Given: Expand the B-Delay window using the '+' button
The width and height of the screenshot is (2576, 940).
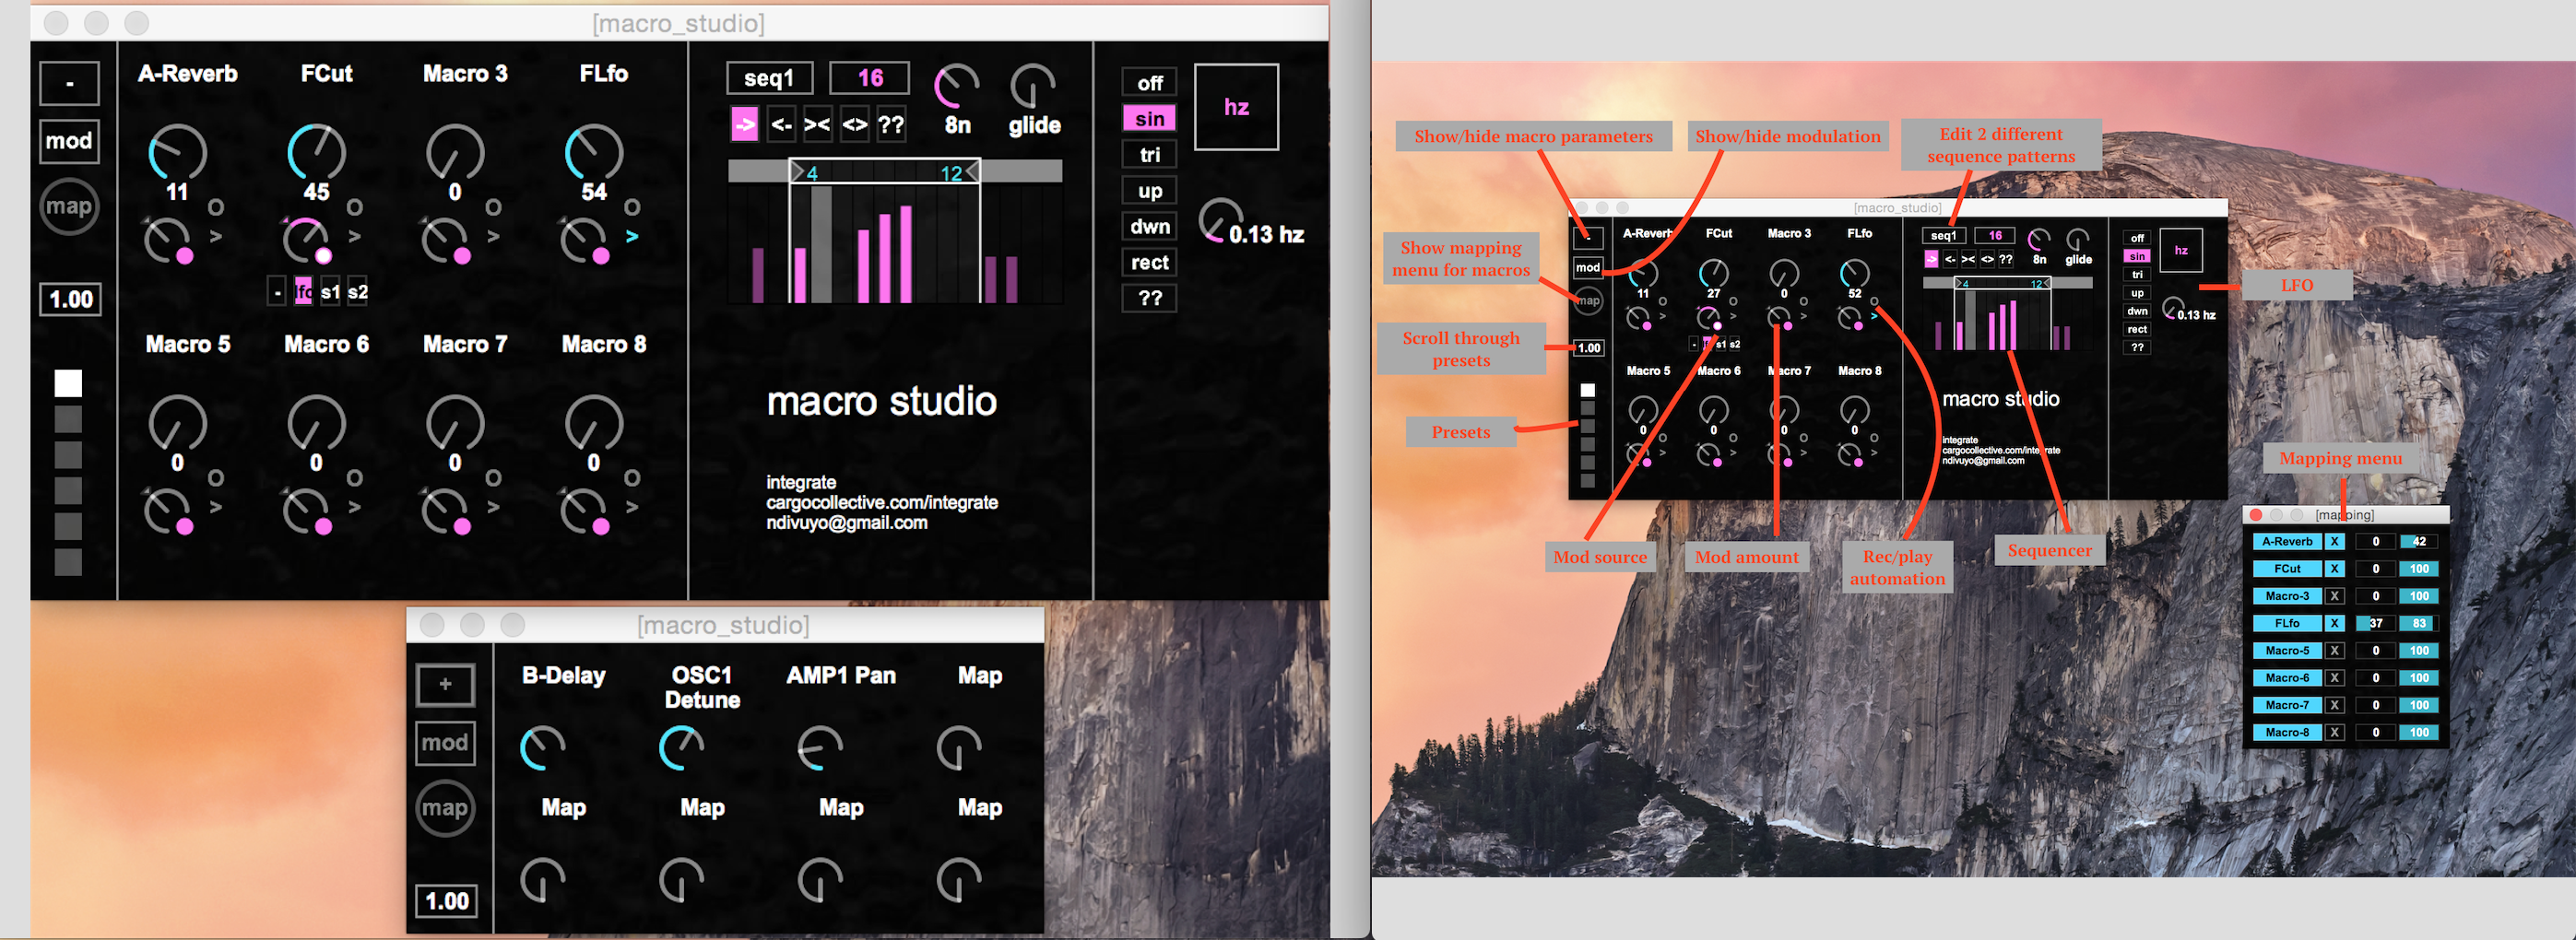Looking at the screenshot, I should point(445,685).
